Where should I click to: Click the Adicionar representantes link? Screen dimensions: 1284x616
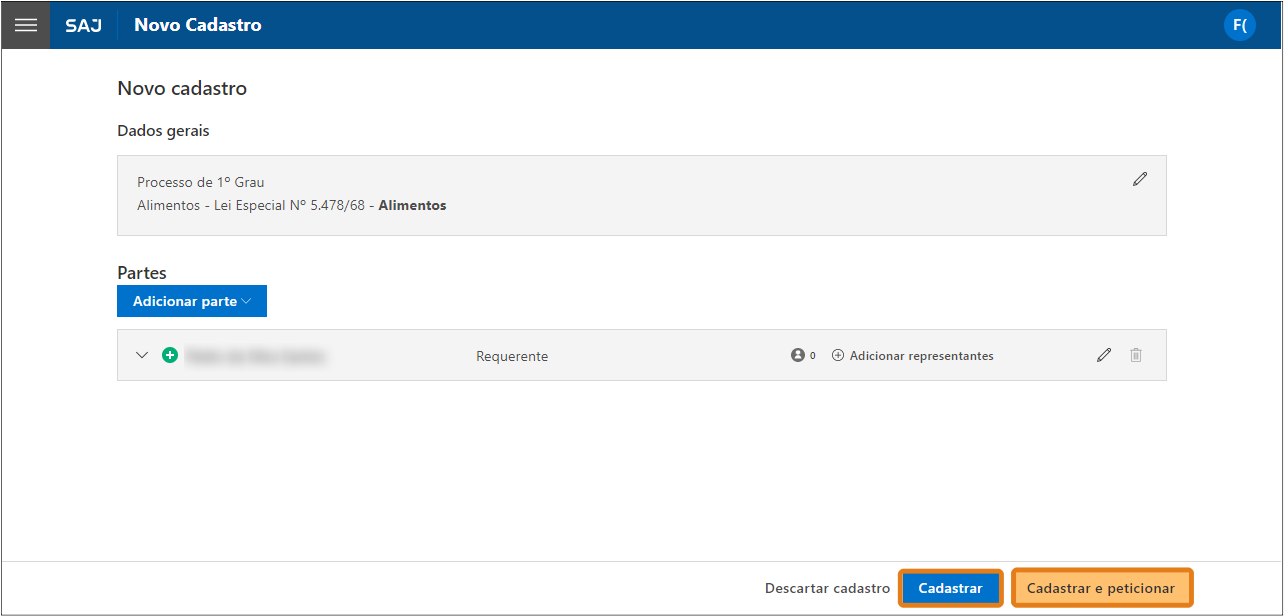921,356
